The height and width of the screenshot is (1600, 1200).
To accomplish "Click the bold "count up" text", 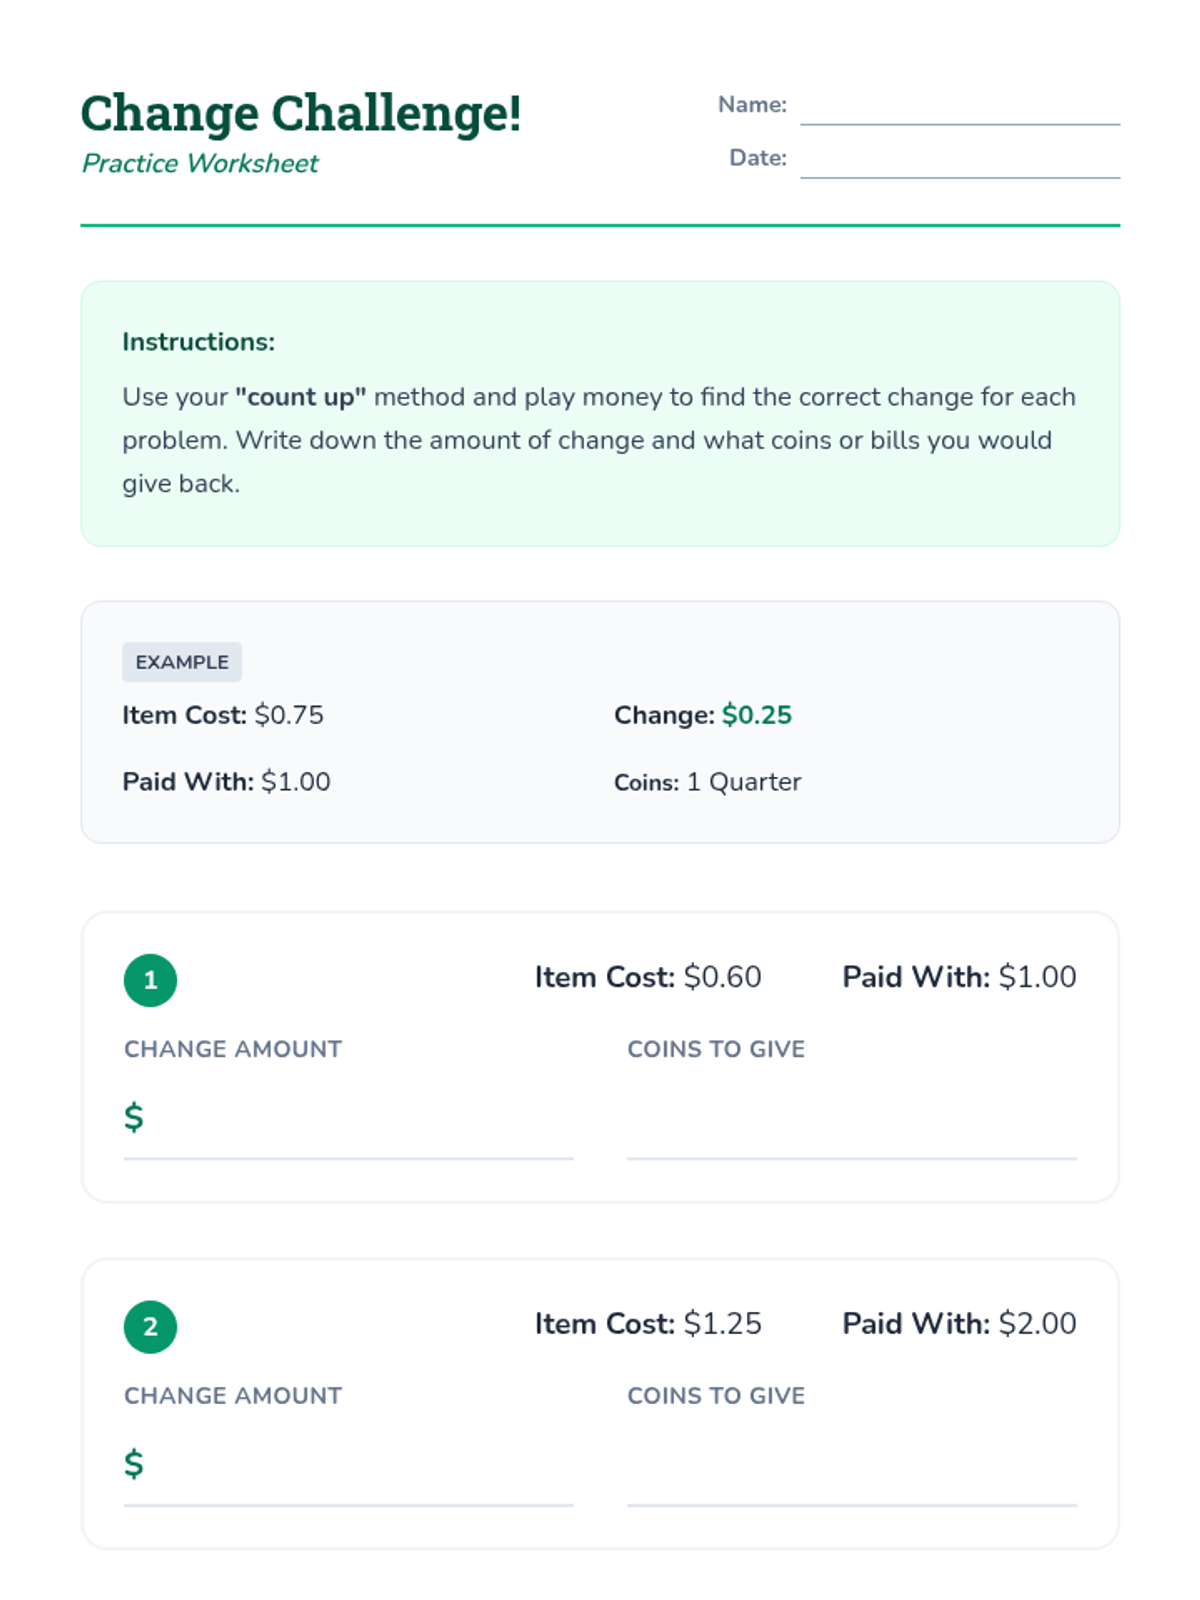I will 301,397.
